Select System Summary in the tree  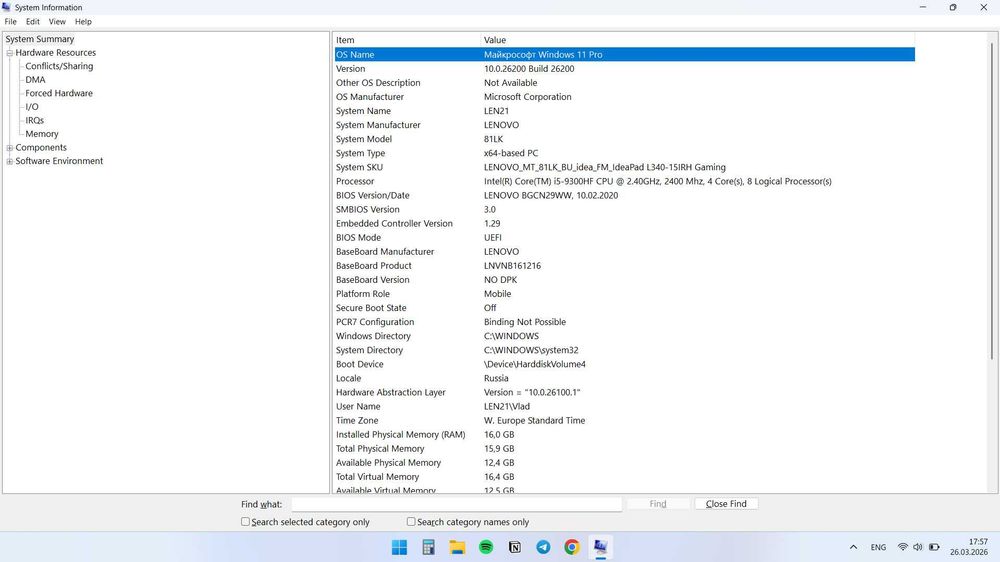[40, 39]
